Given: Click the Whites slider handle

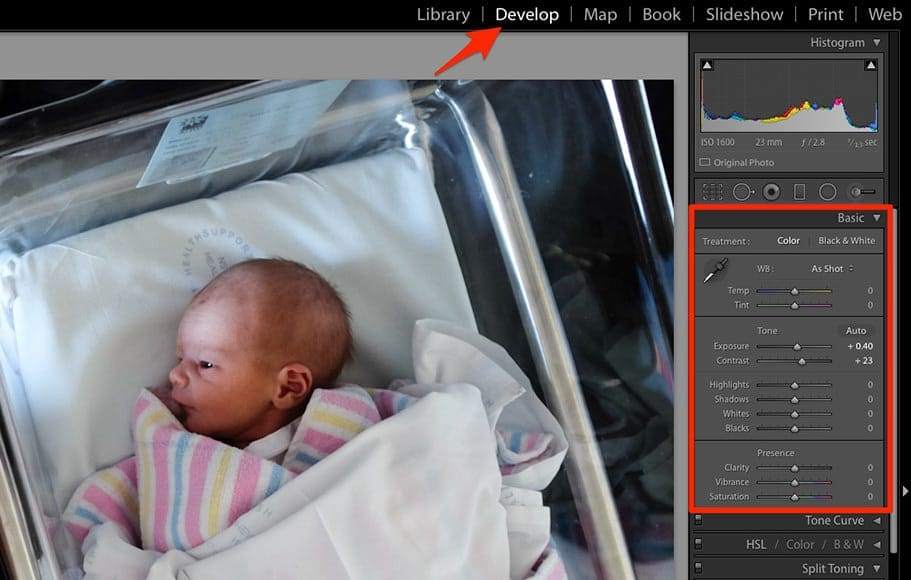Looking at the screenshot, I should (795, 414).
